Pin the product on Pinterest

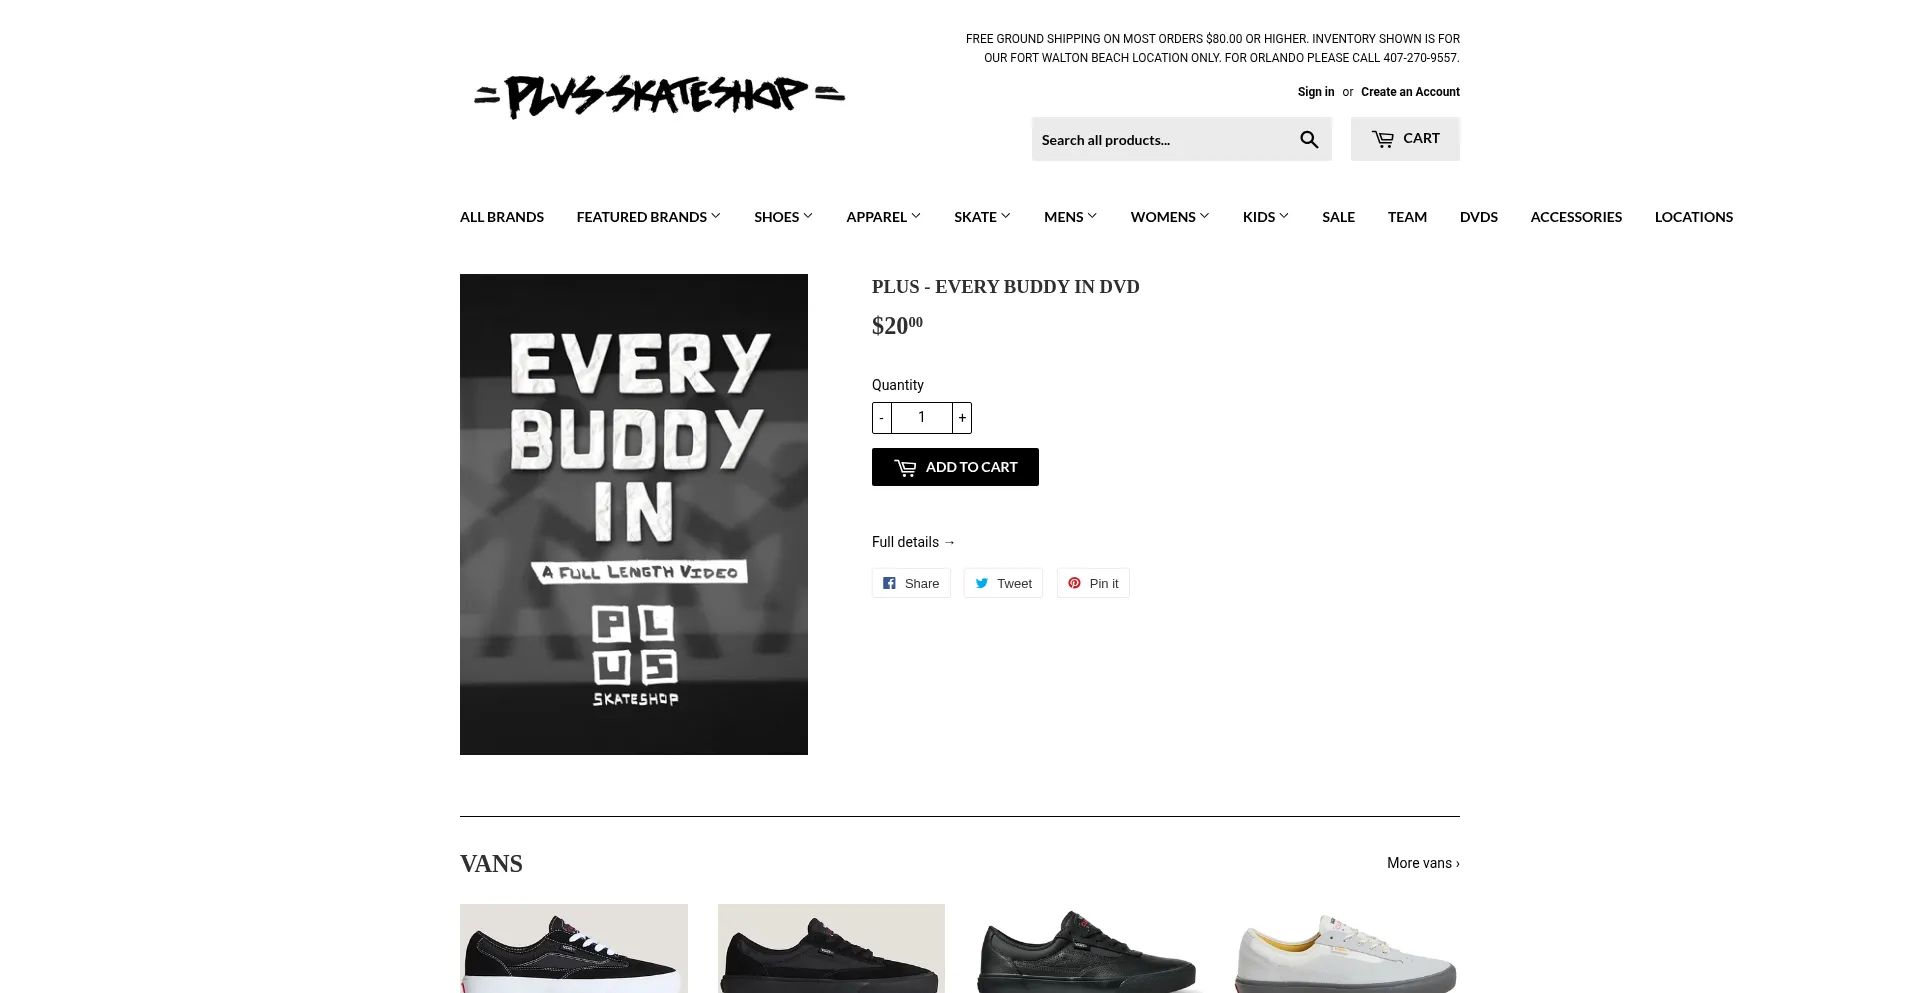[x=1093, y=583]
